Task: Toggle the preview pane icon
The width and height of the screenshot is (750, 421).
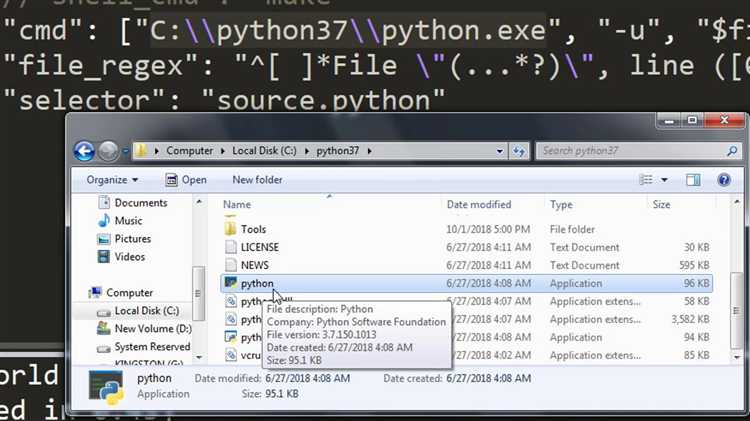Action: click(x=693, y=180)
